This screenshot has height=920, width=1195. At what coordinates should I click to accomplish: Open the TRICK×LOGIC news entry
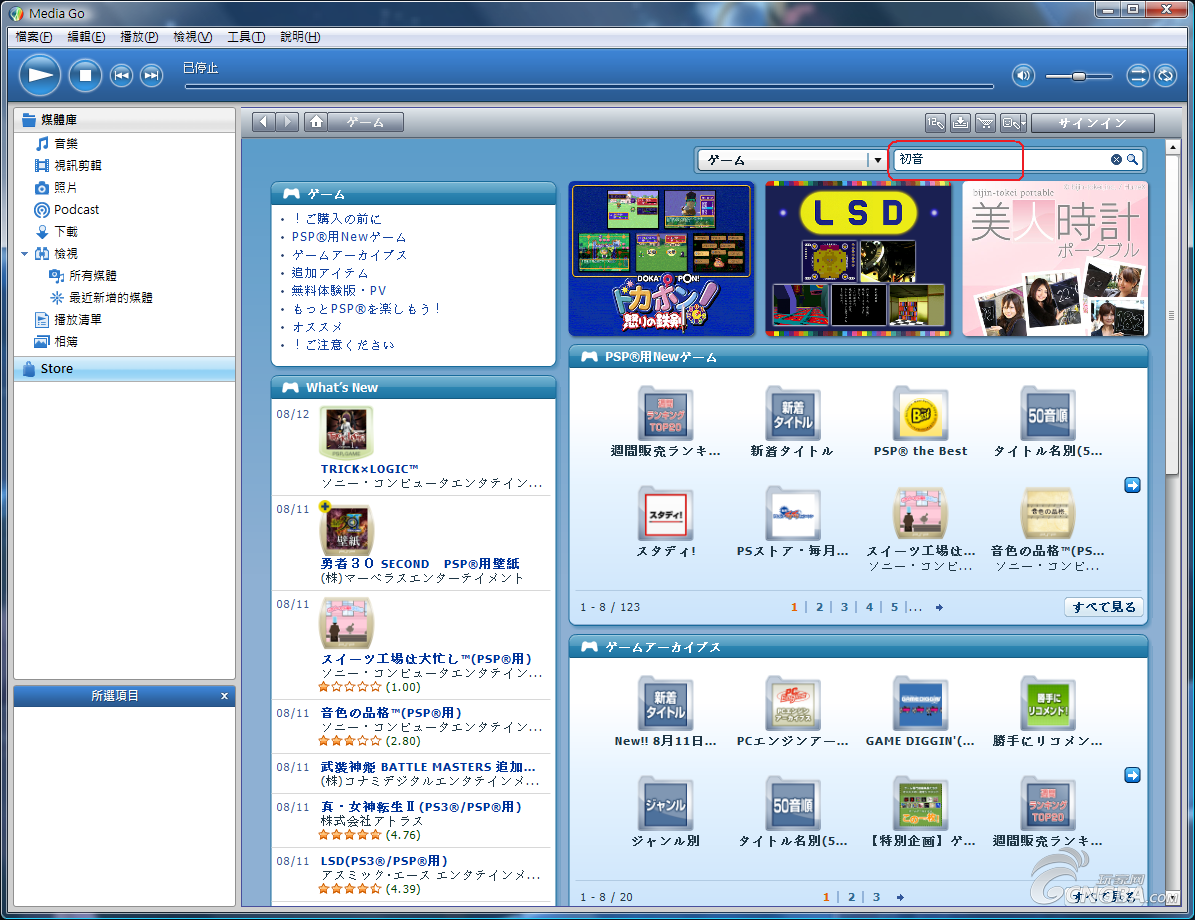point(369,470)
